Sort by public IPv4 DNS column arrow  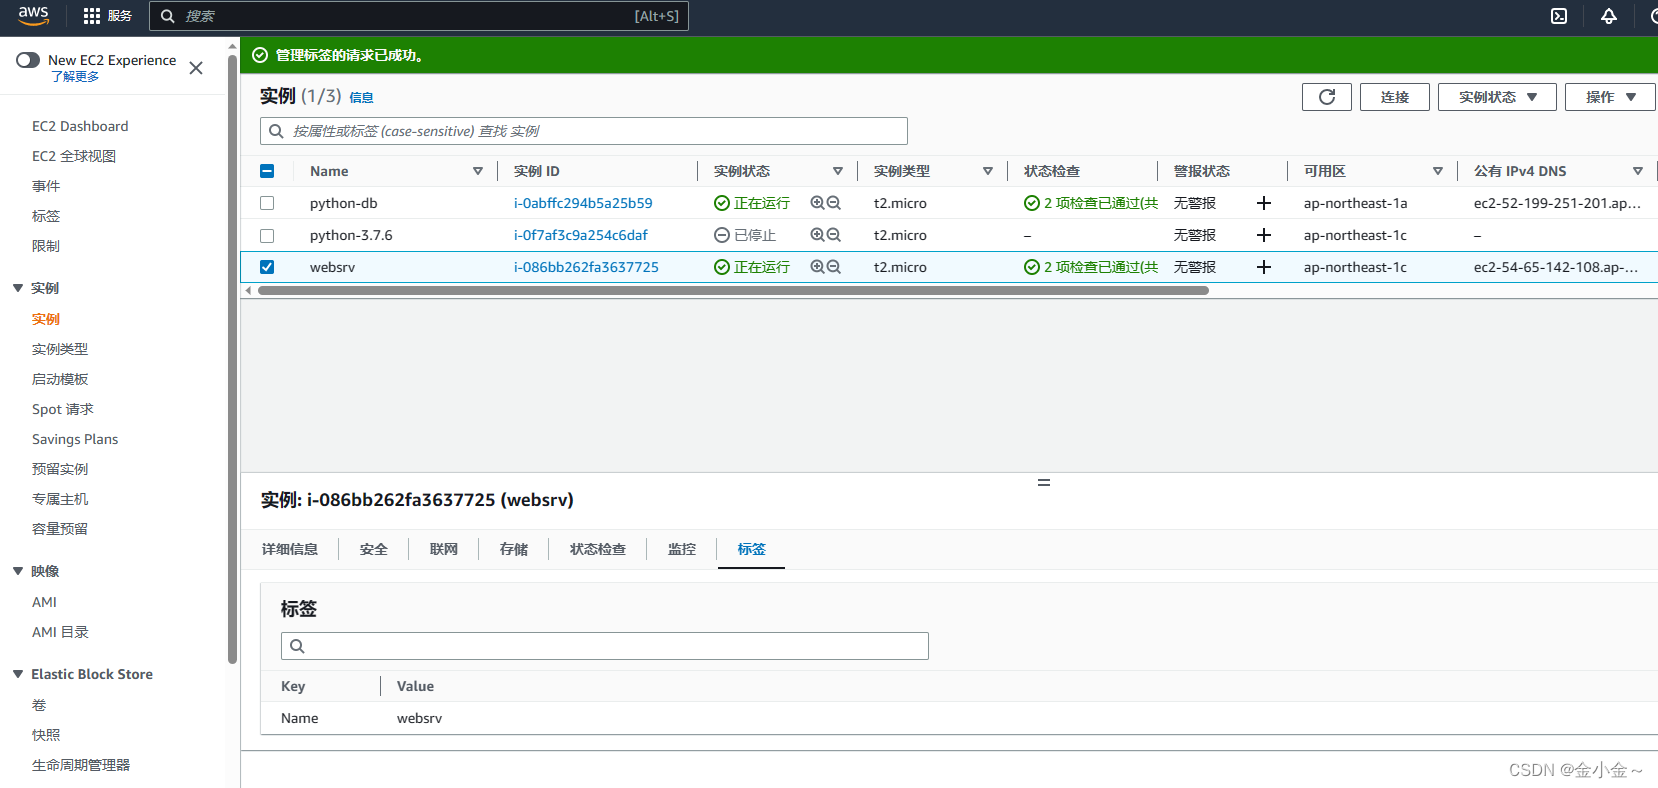click(1638, 171)
